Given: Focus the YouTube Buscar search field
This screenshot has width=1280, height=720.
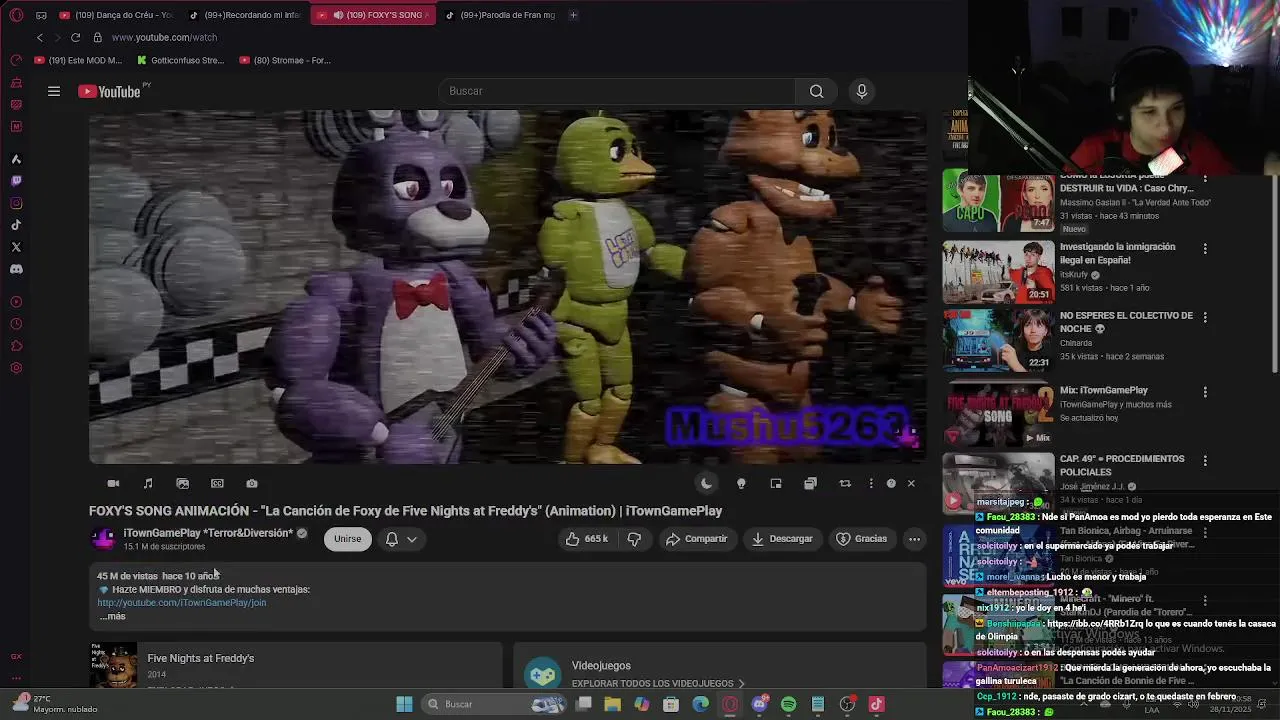Looking at the screenshot, I should click(617, 91).
